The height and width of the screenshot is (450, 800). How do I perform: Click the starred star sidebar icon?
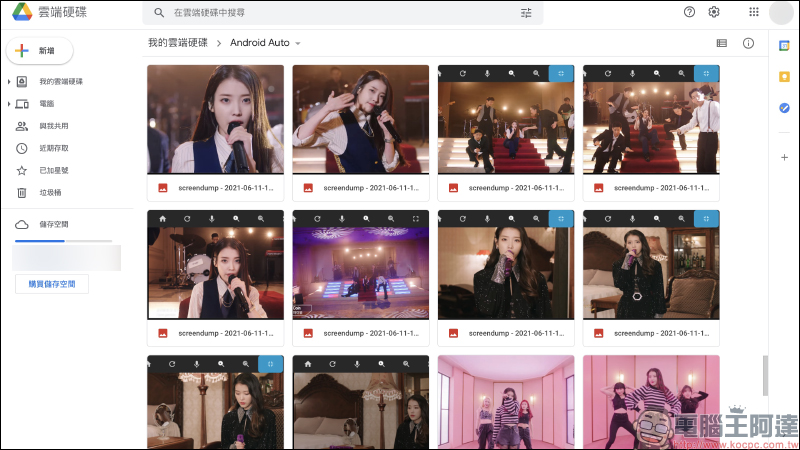click(x=21, y=170)
